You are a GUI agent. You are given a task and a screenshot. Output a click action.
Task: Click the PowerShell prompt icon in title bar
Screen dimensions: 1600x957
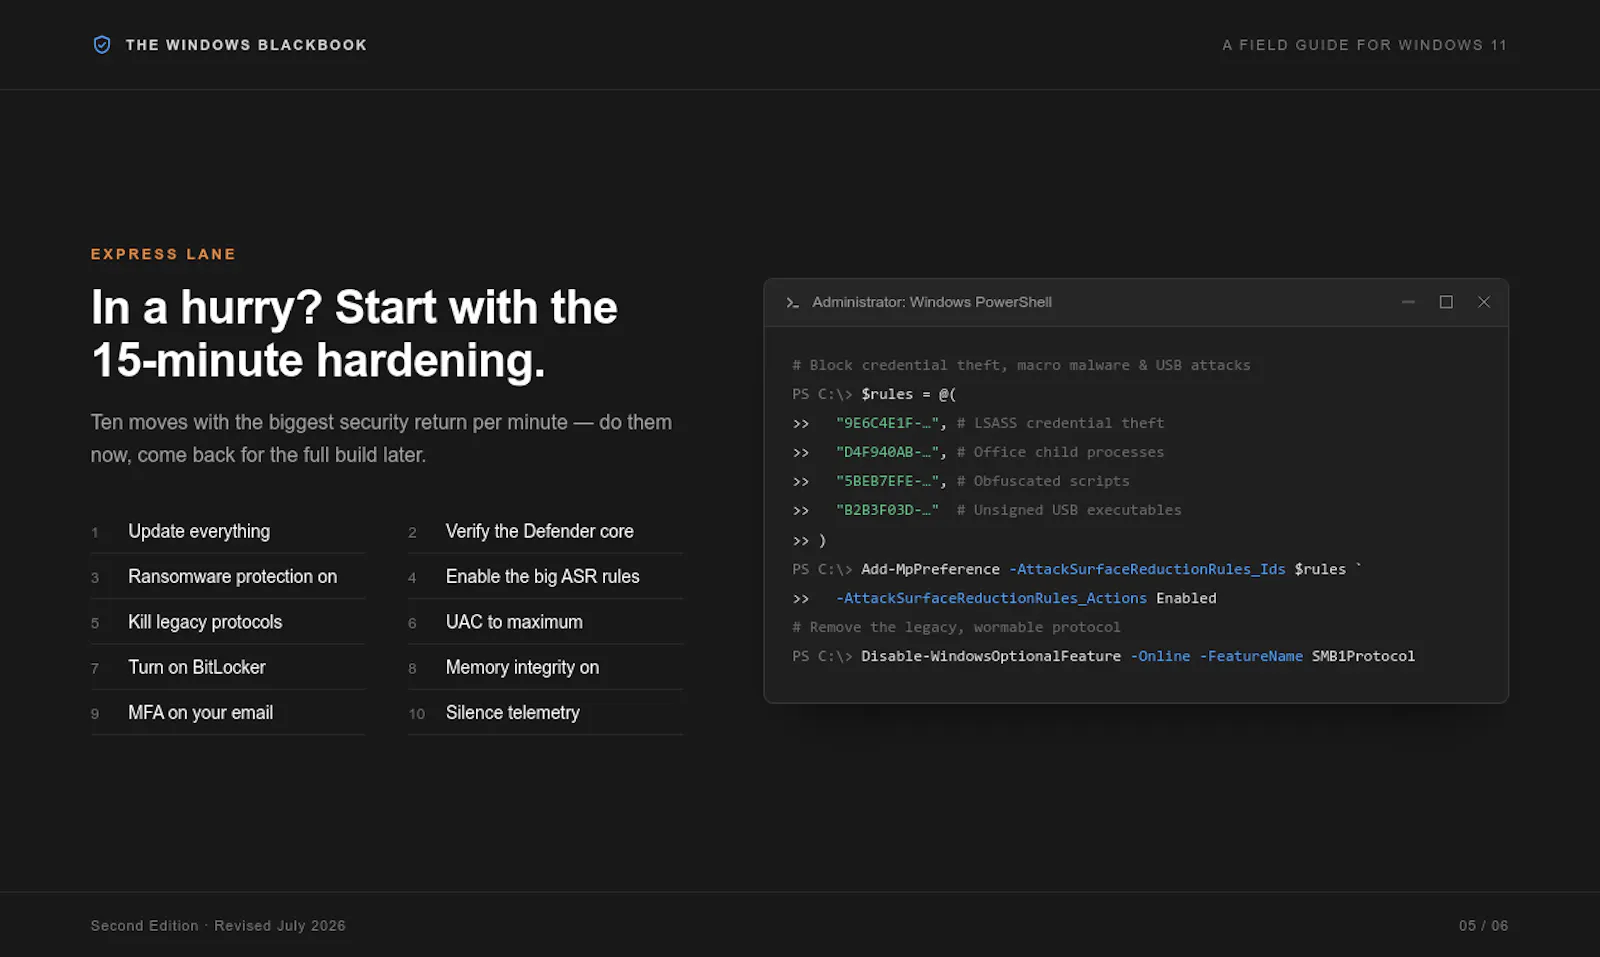792,302
